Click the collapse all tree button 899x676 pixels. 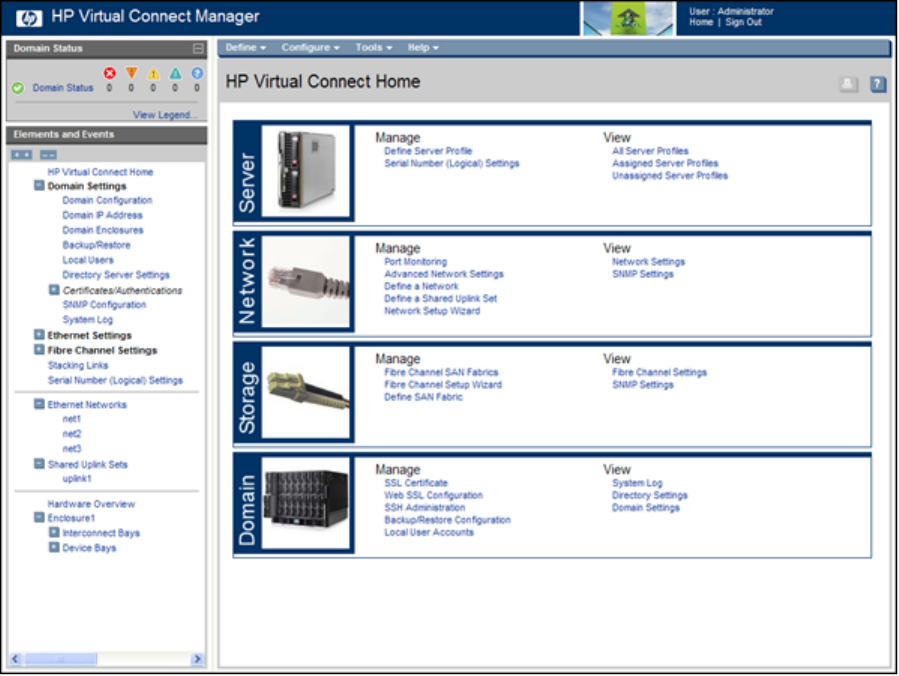tap(48, 154)
